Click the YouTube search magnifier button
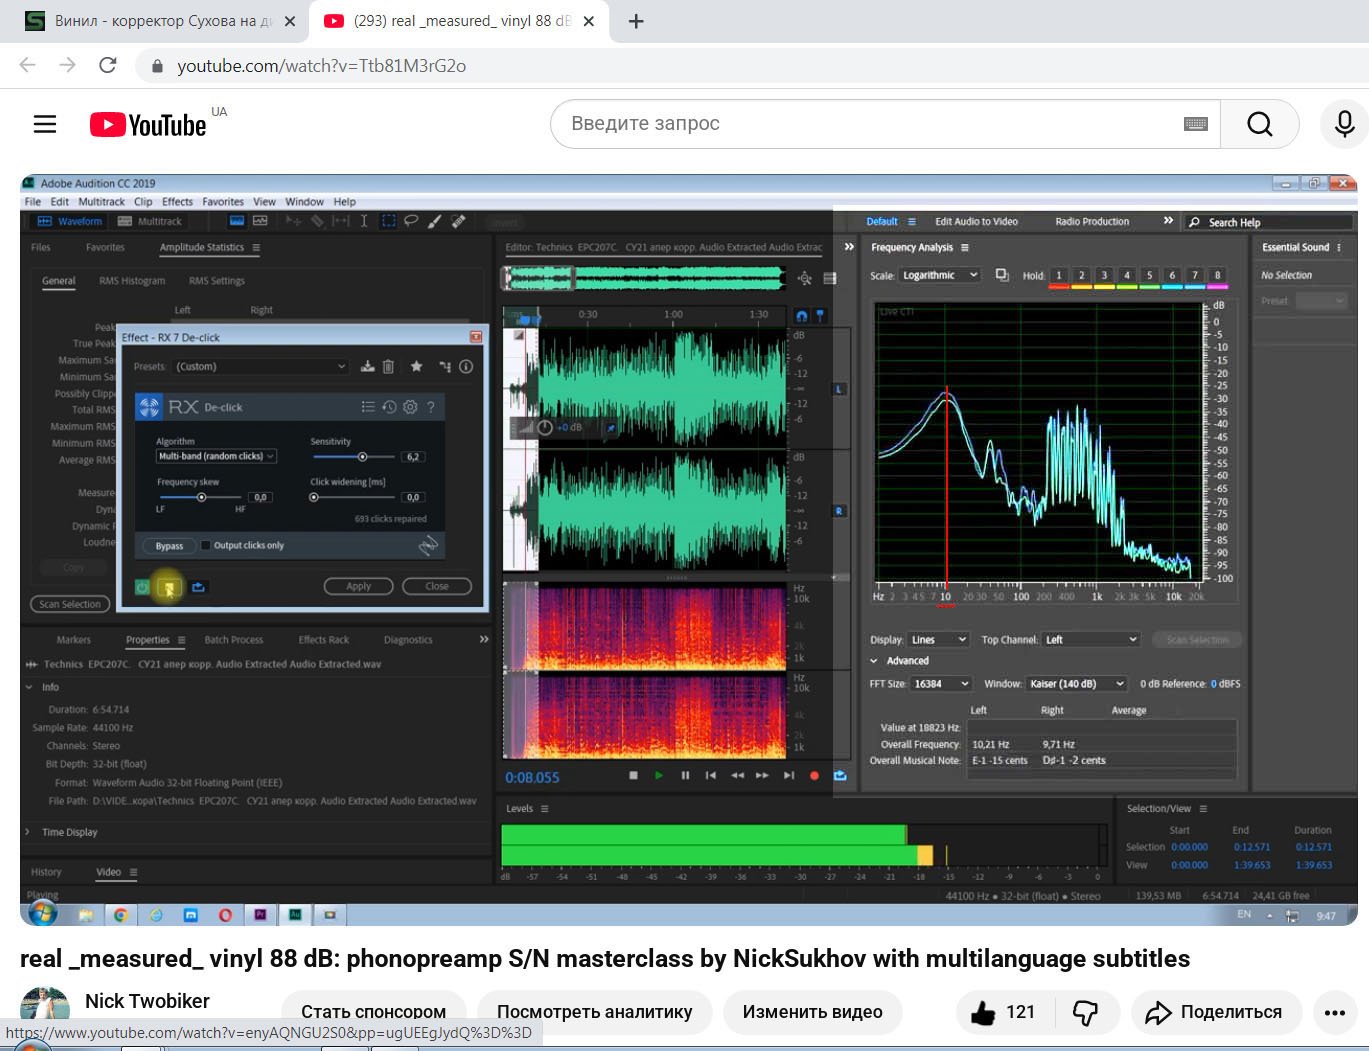This screenshot has width=1369, height=1051. [1259, 124]
